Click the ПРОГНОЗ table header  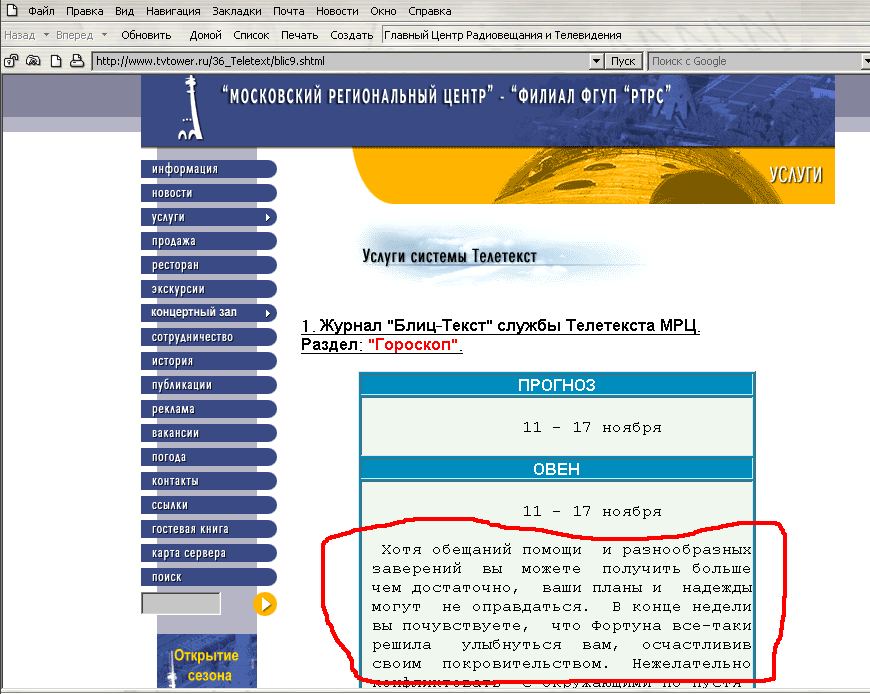pos(557,385)
